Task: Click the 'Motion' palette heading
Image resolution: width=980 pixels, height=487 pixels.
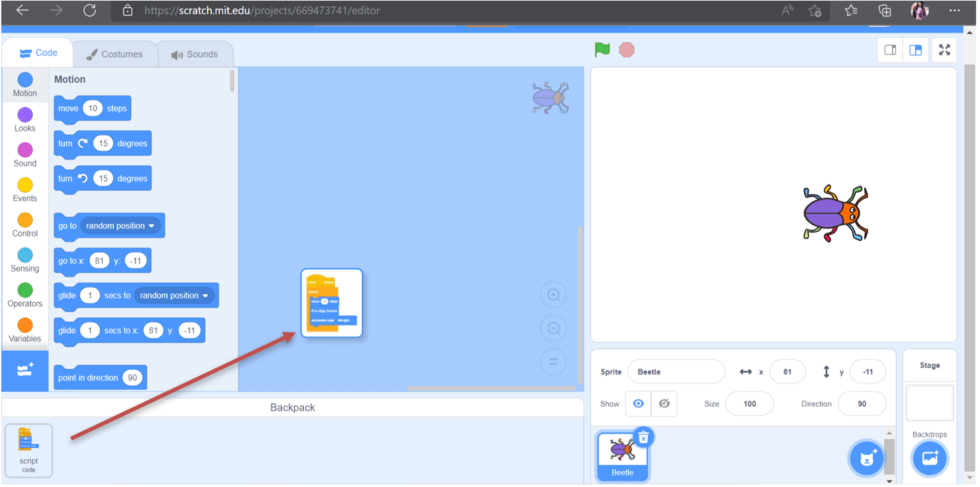Action: click(70, 79)
